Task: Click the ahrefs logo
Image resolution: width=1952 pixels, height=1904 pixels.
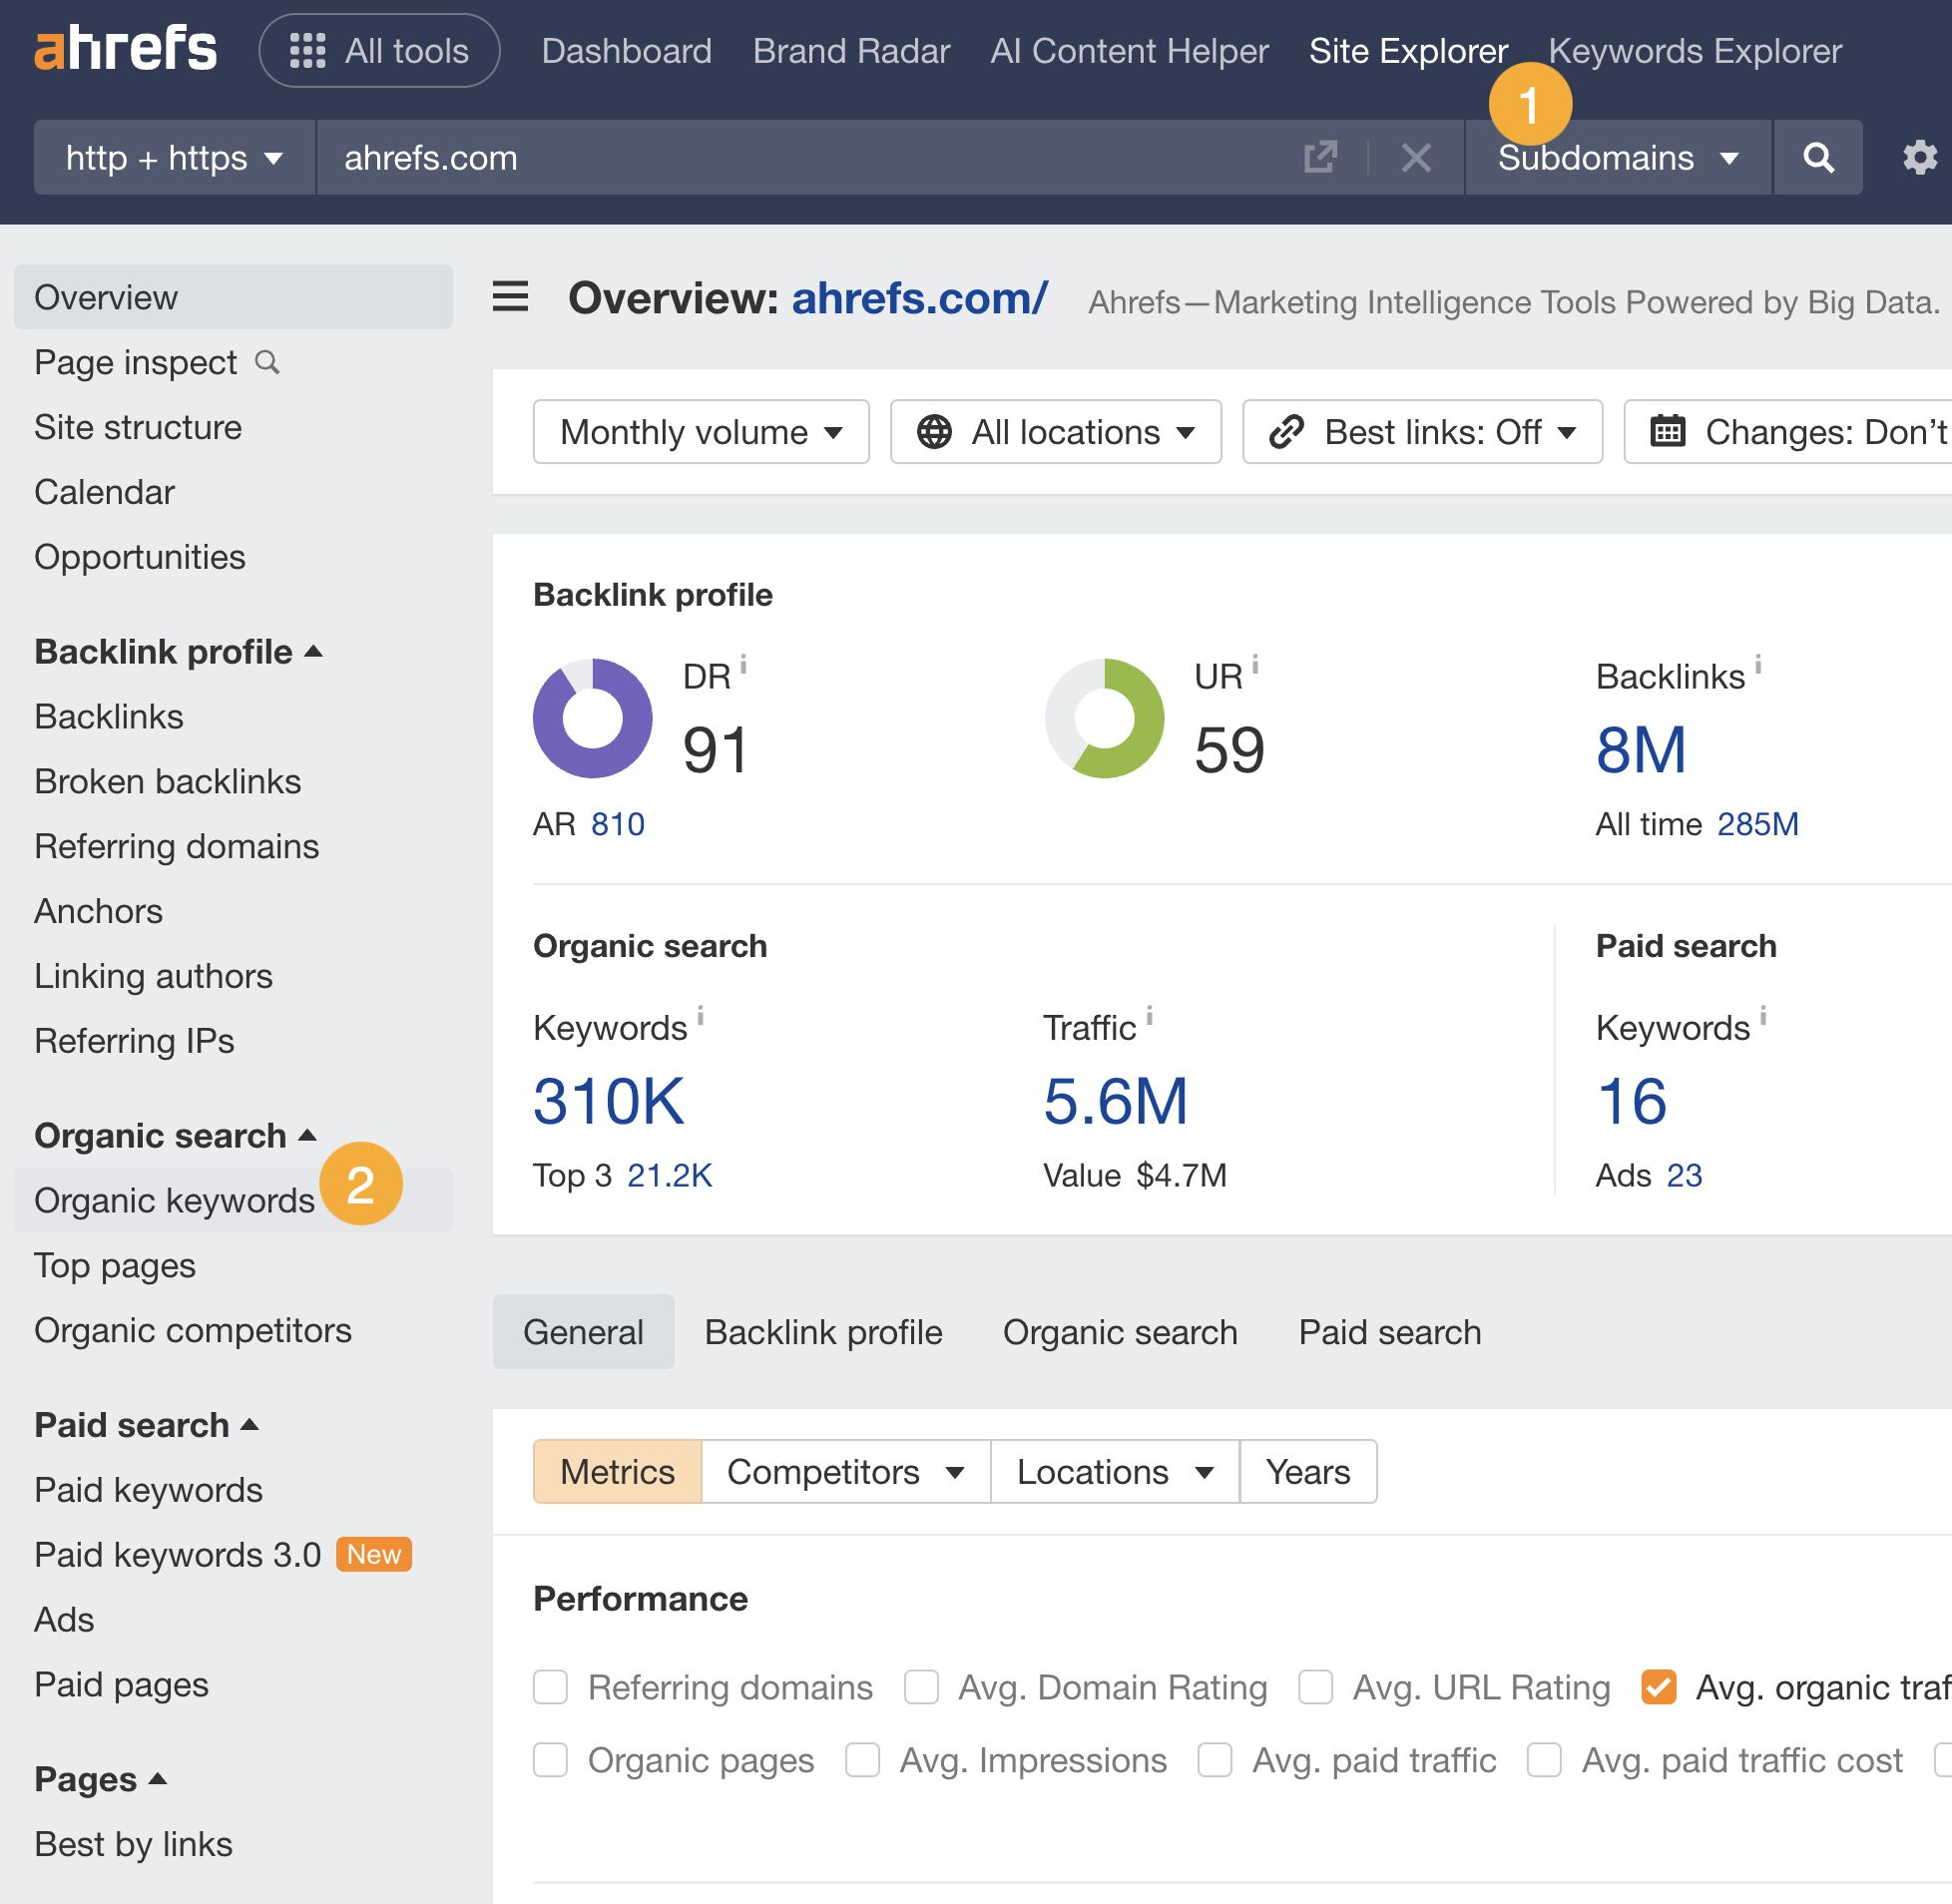Action: (123, 48)
